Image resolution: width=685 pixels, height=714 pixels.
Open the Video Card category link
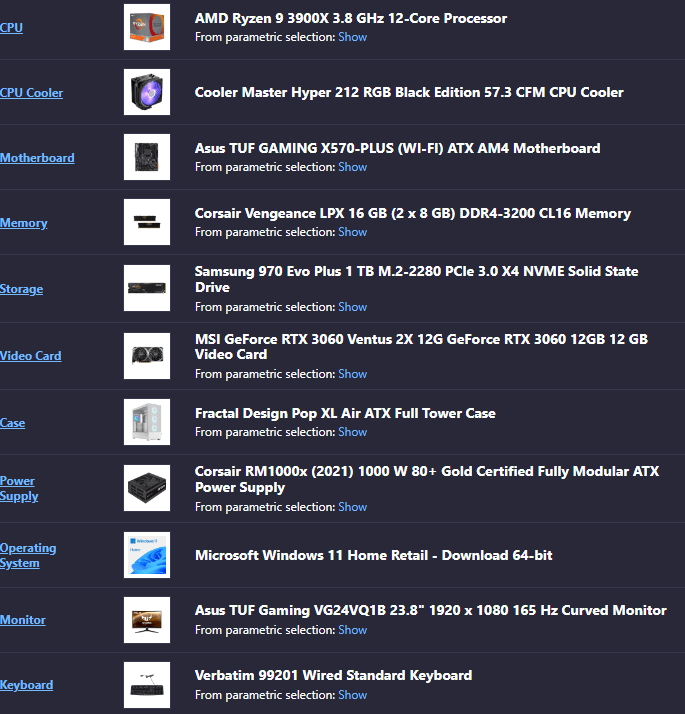[x=31, y=356]
